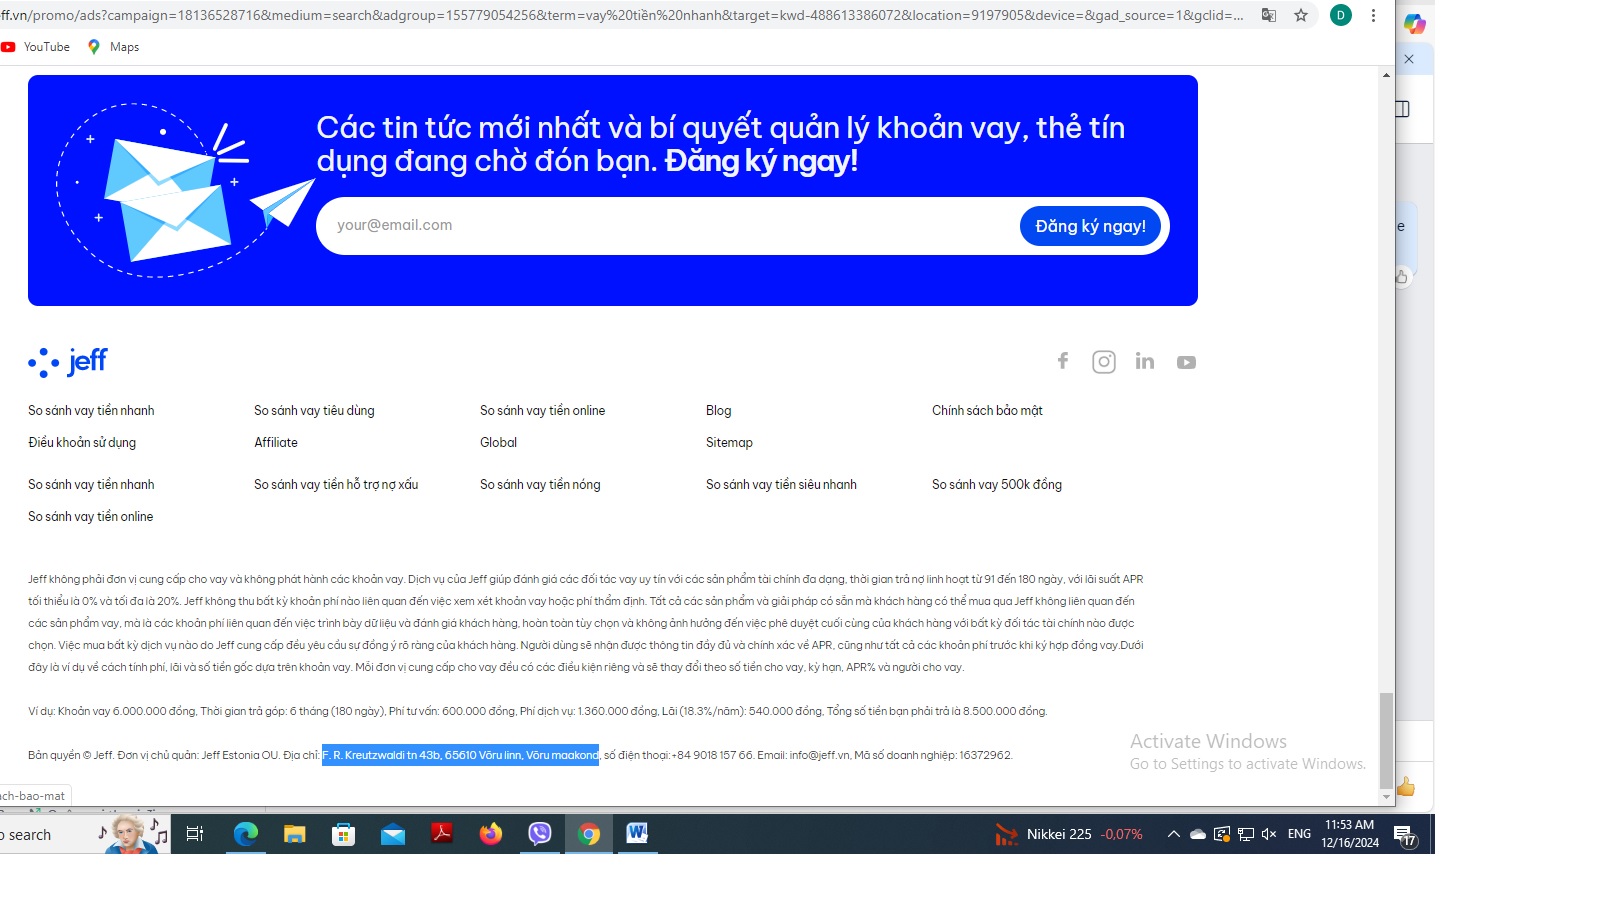Switch to Microsoft Word on the taskbar
1600x900 pixels.
637,834
